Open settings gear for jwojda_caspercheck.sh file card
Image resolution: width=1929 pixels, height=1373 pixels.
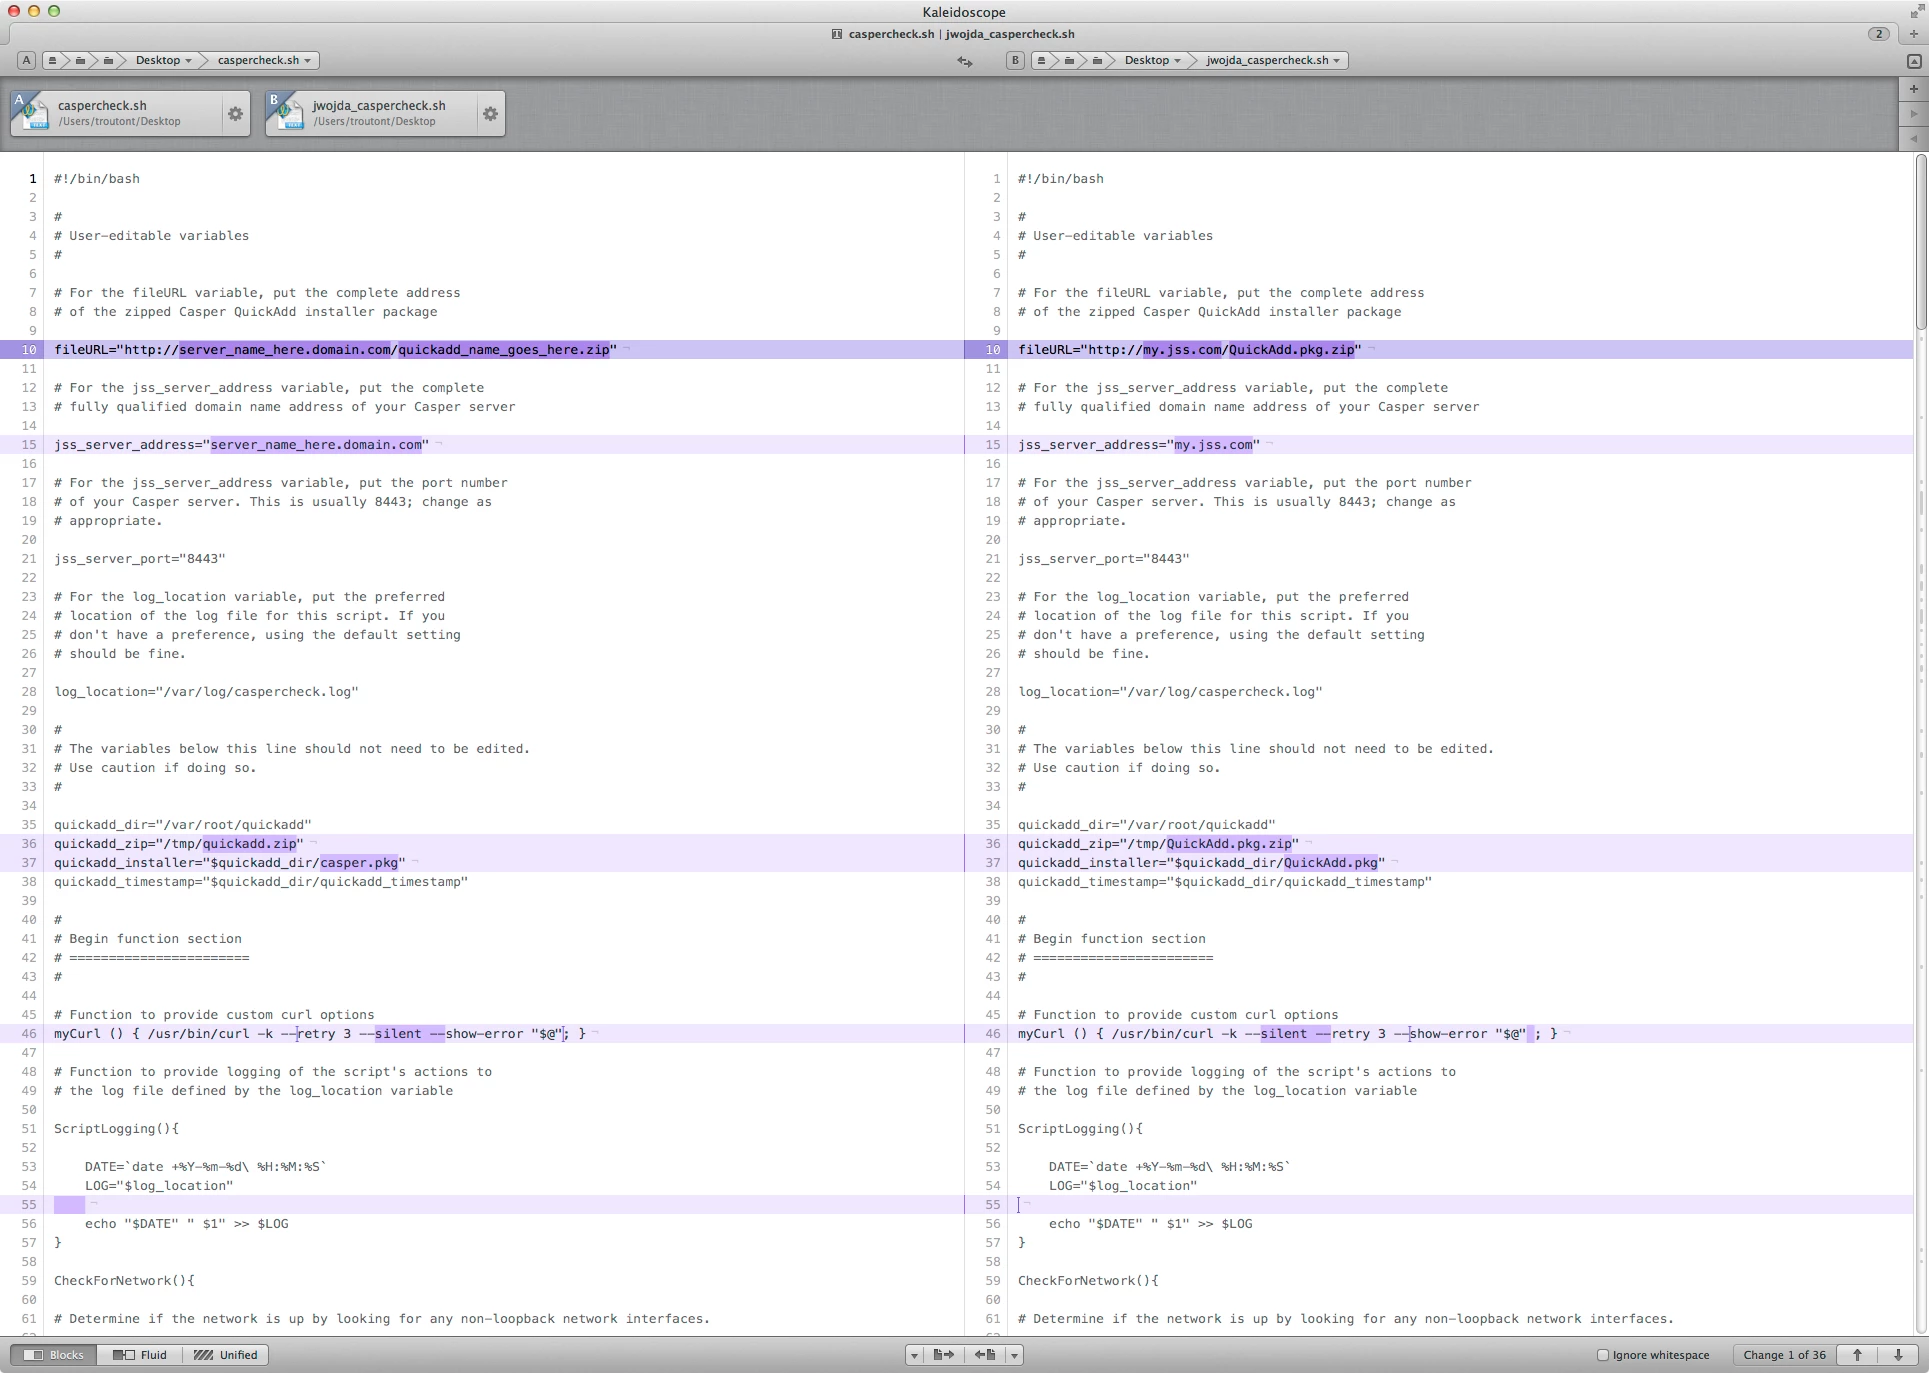click(x=490, y=114)
